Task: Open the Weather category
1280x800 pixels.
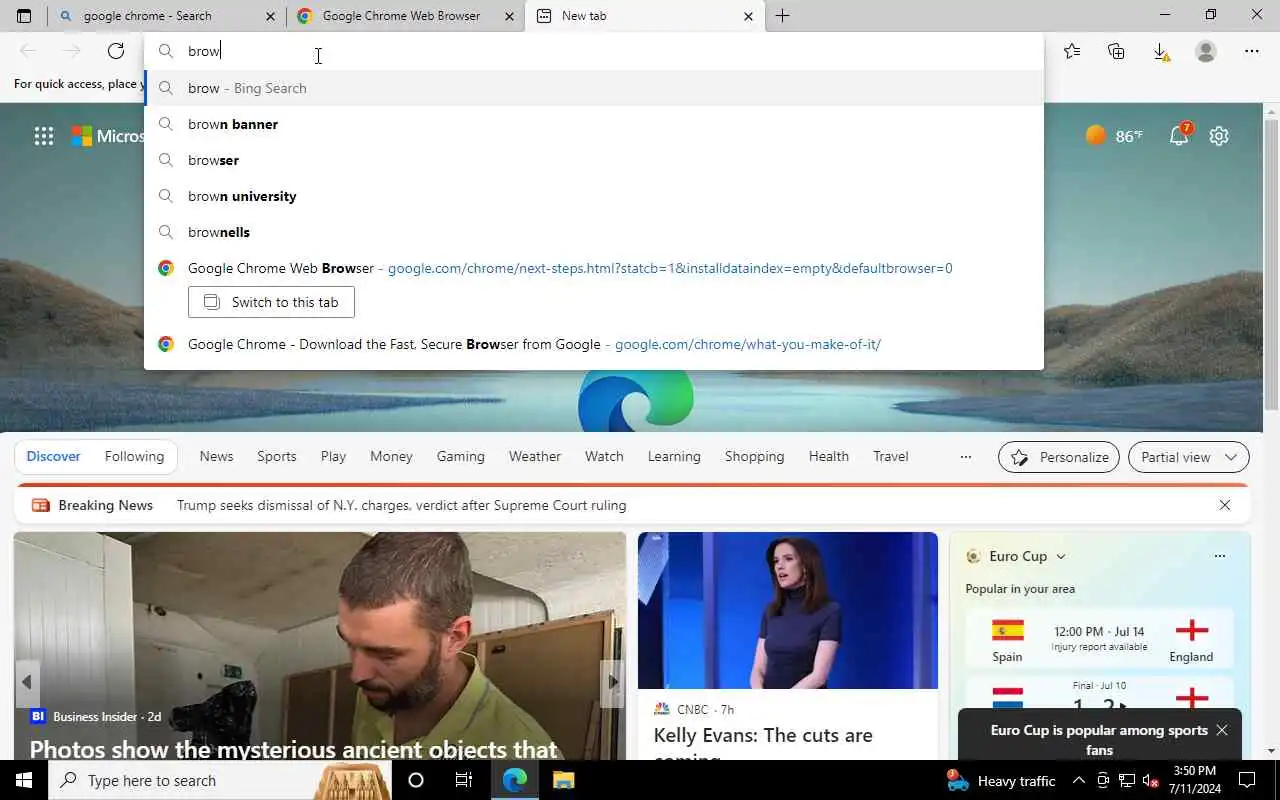Action: pyautogui.click(x=535, y=456)
